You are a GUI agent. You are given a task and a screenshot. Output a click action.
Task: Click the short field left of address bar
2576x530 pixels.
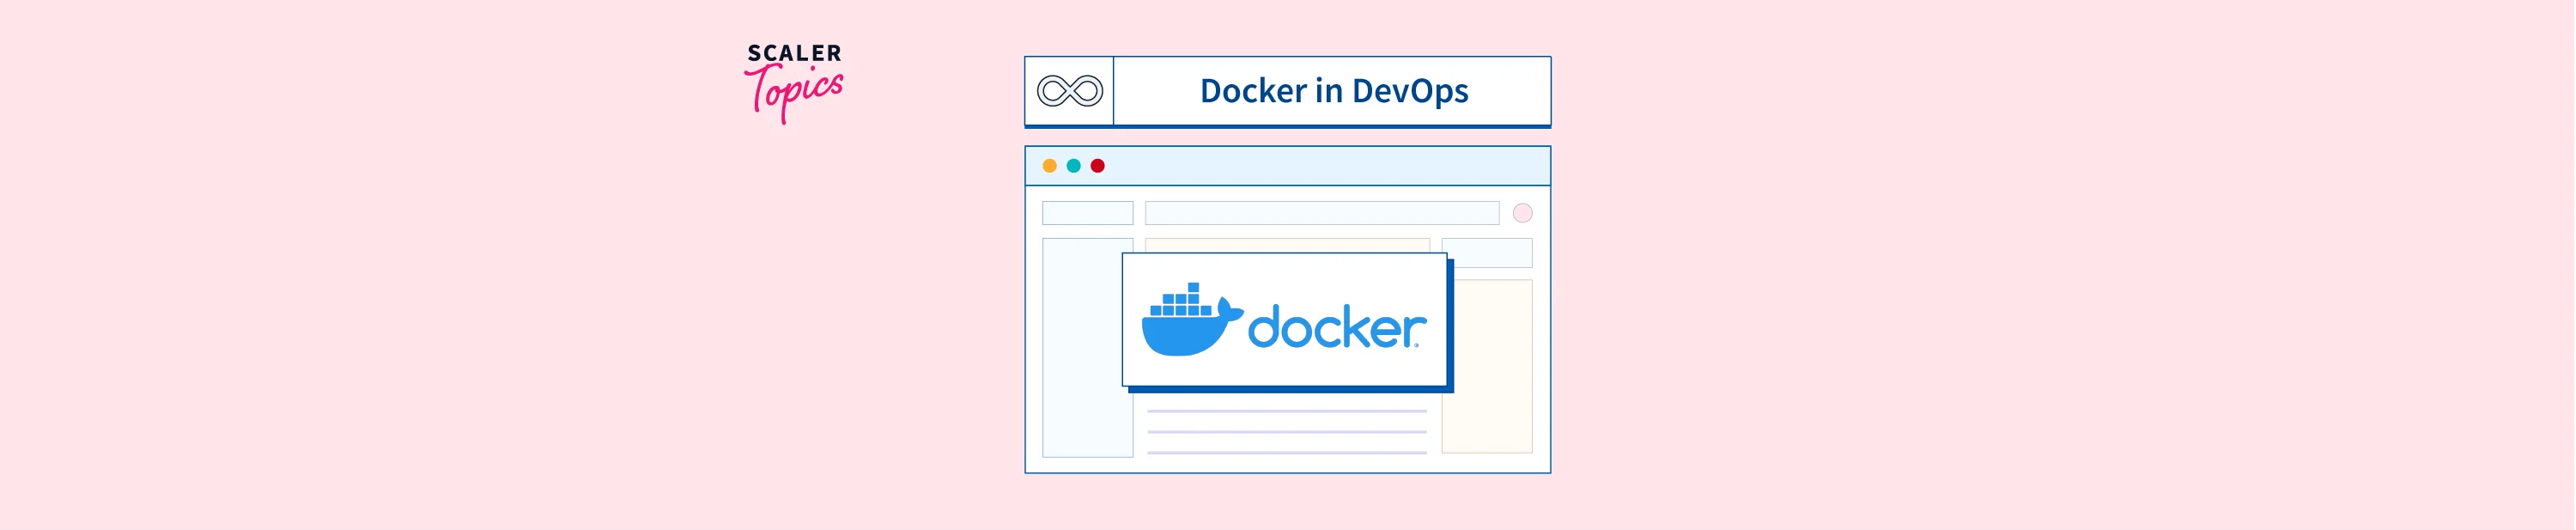pyautogui.click(x=1087, y=213)
